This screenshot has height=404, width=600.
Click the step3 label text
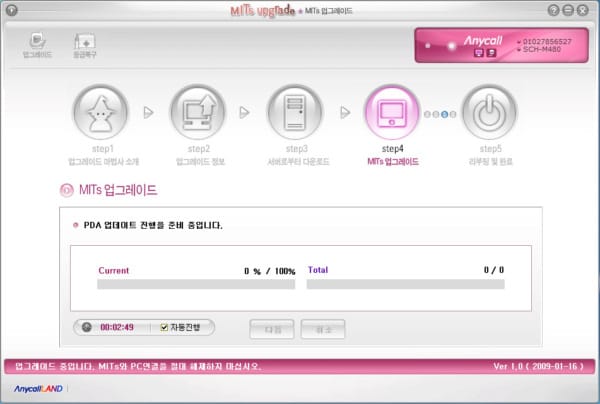(x=297, y=148)
